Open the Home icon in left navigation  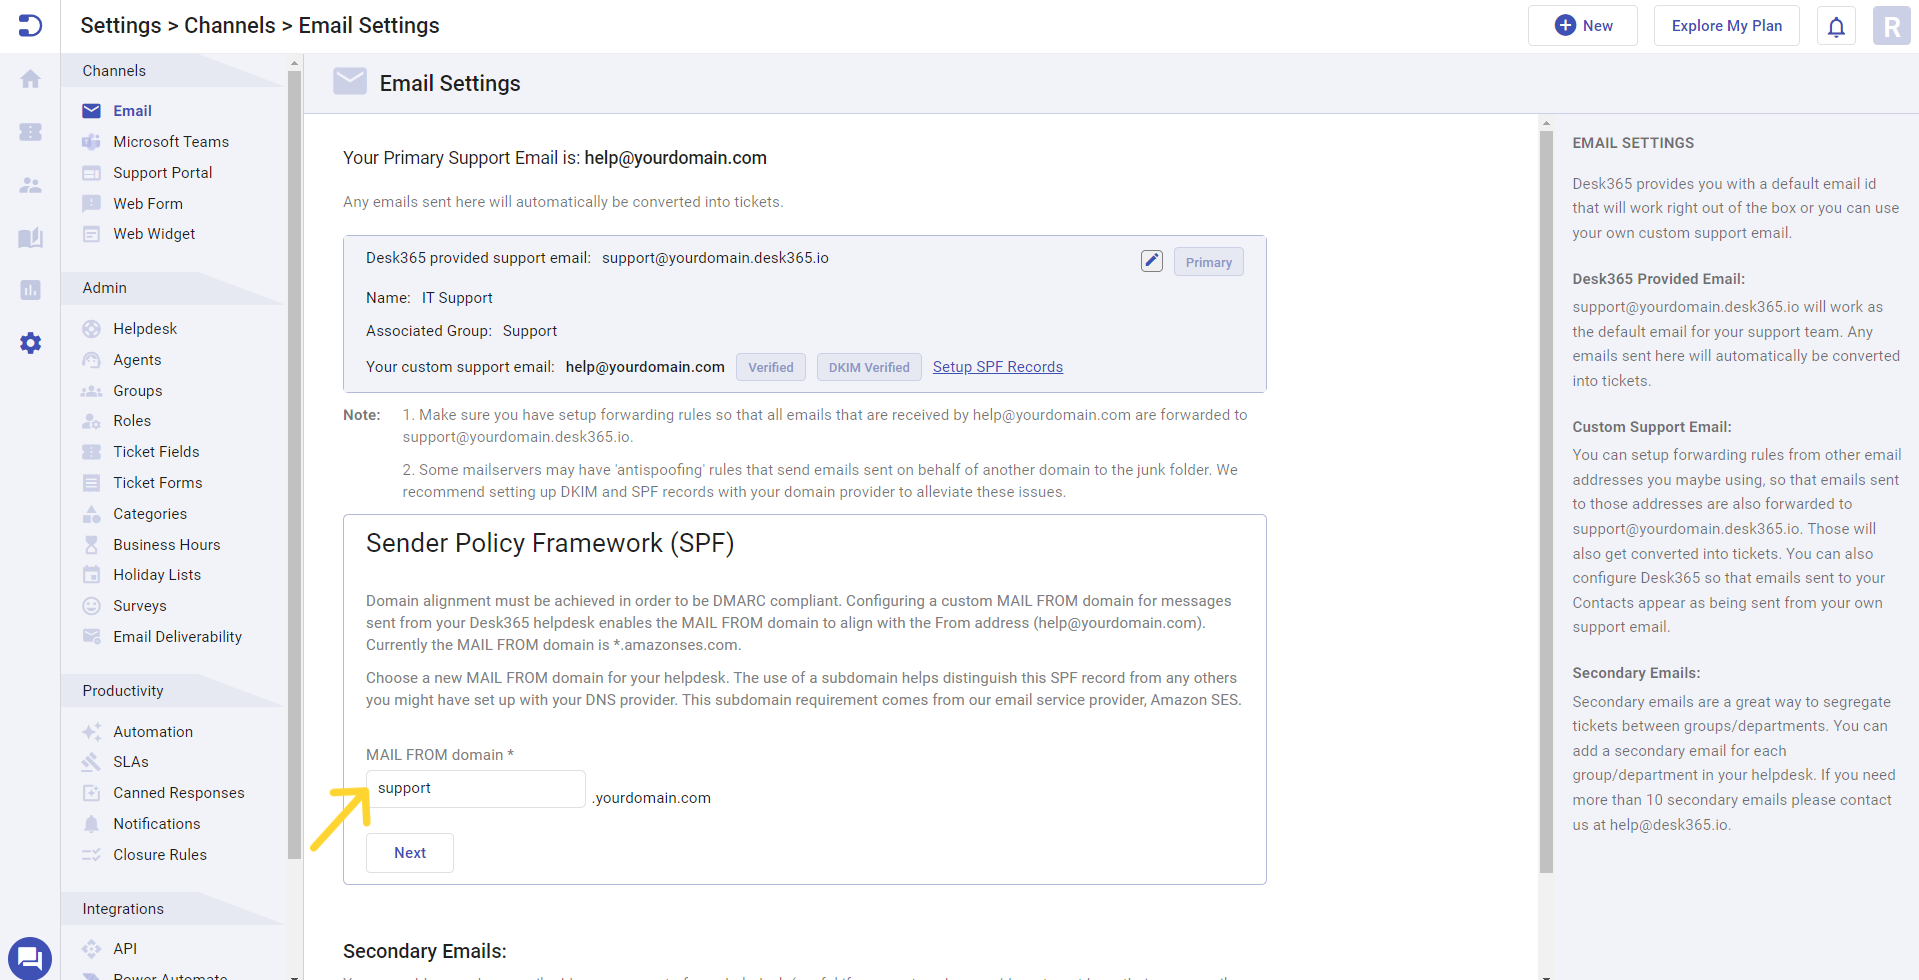30,78
